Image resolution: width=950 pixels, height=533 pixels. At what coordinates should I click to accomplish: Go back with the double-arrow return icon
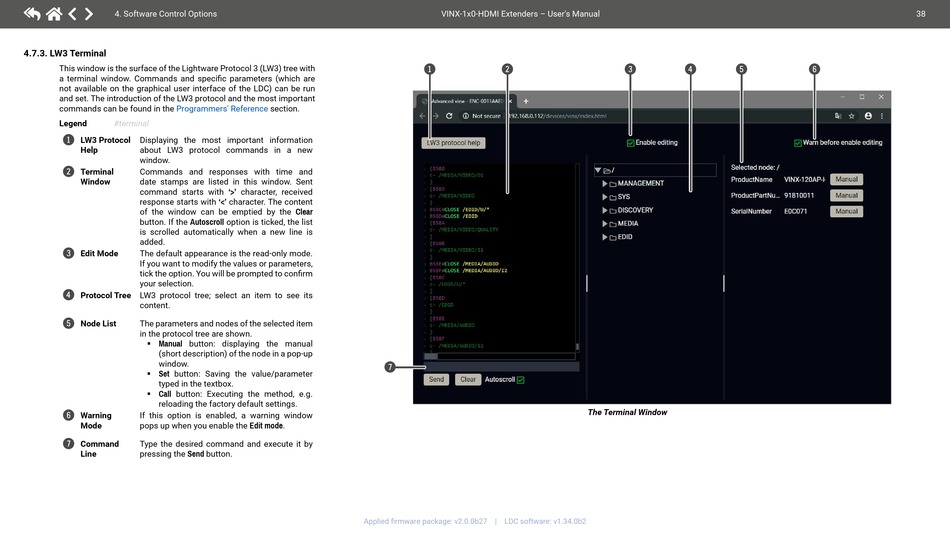(32, 13)
